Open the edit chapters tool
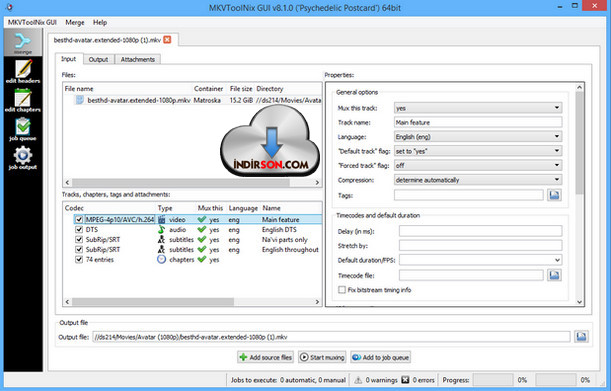Viewport: 611px width, 391px height. tap(23, 100)
